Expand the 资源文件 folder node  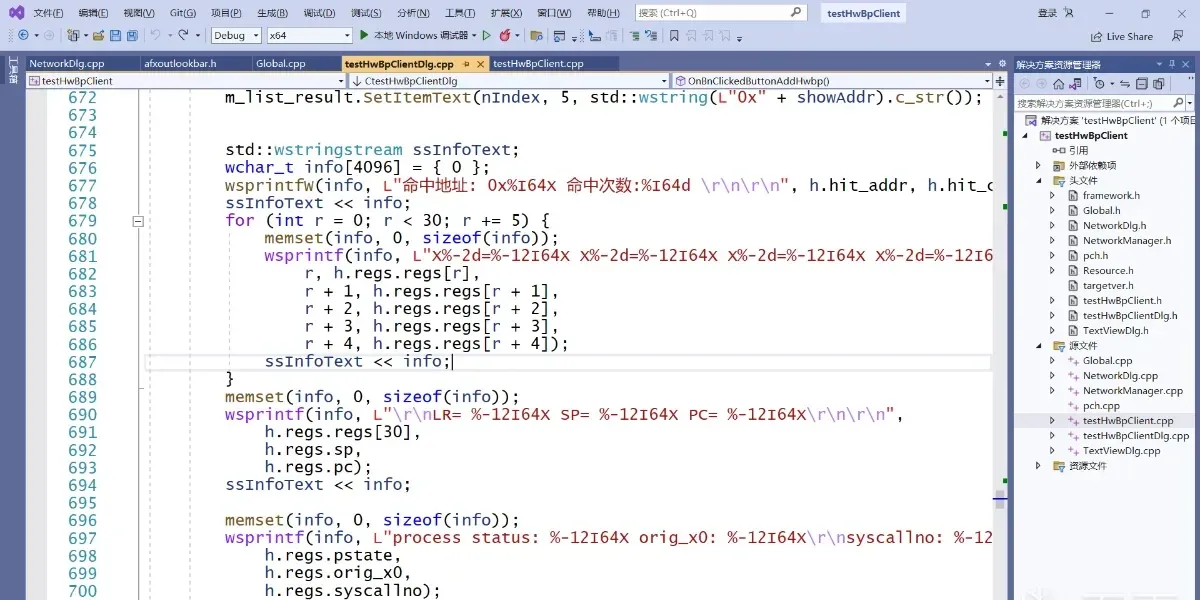pos(1038,466)
